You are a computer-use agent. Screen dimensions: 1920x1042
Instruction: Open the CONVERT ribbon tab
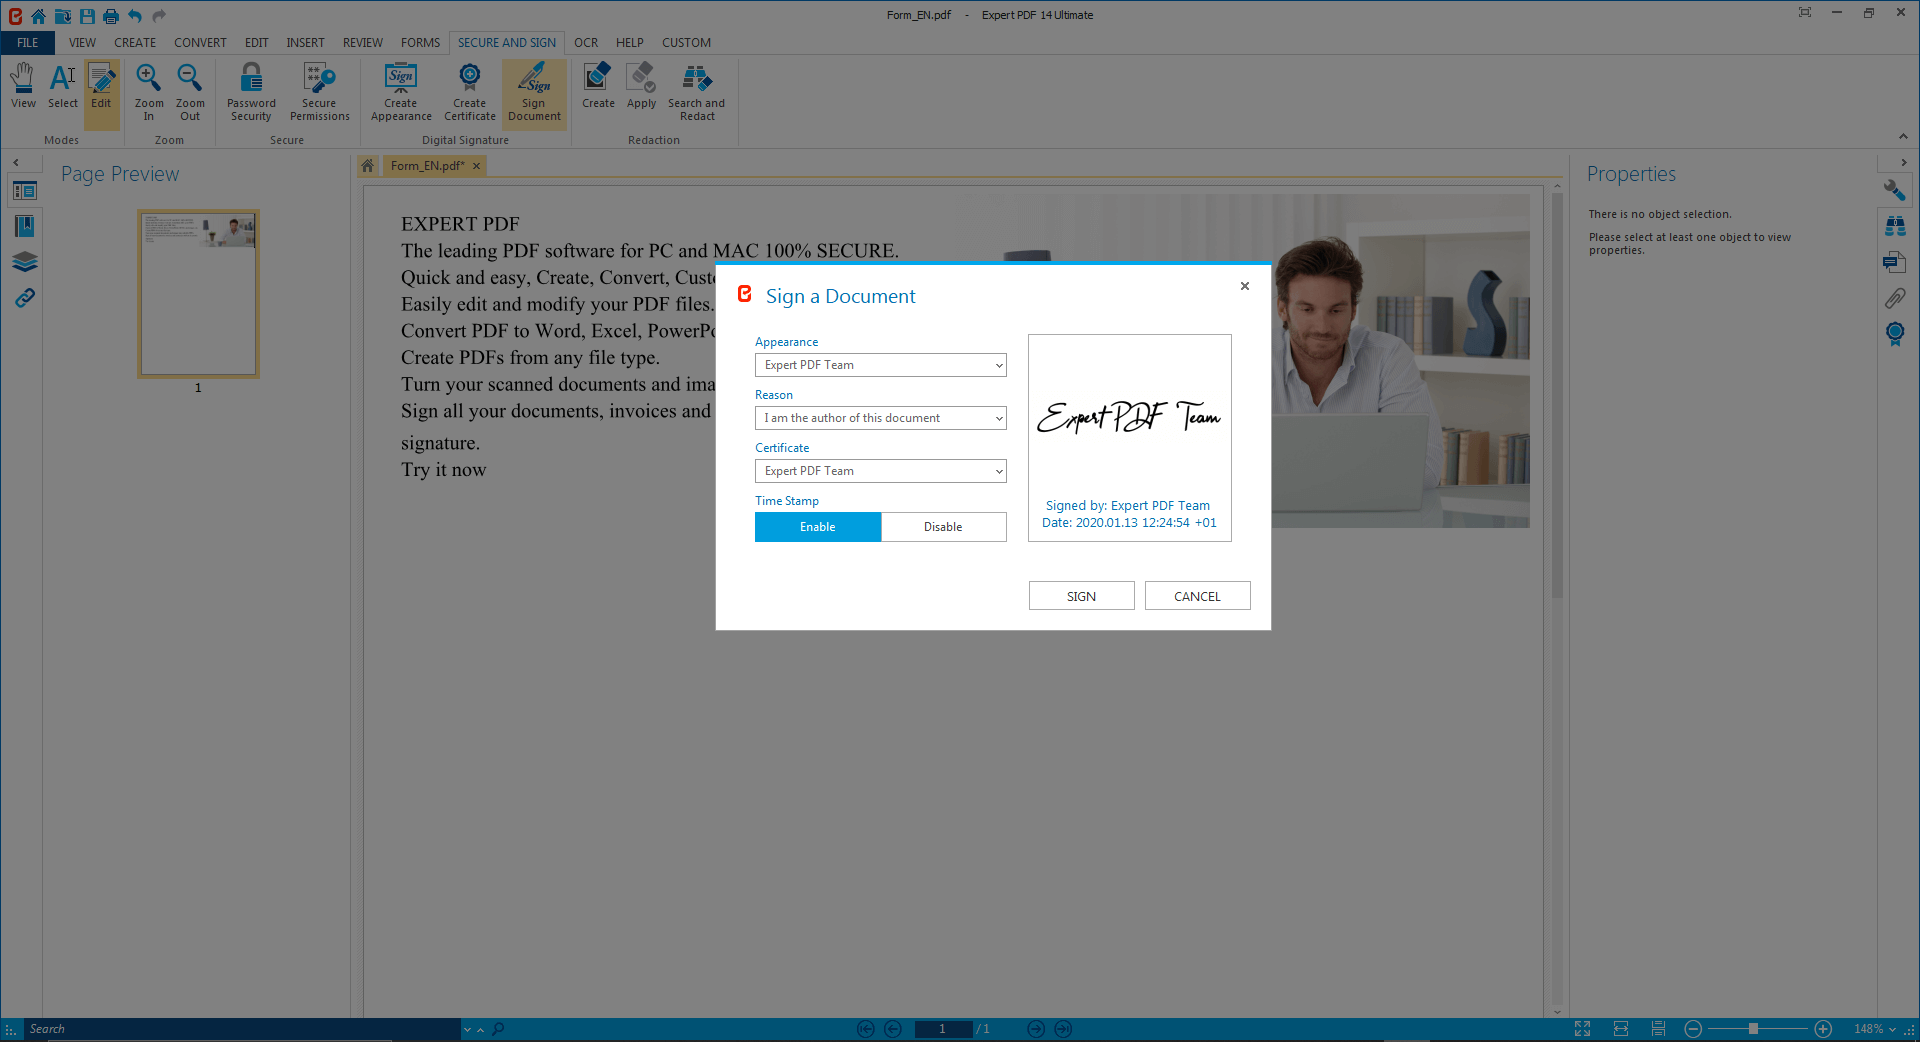[200, 43]
